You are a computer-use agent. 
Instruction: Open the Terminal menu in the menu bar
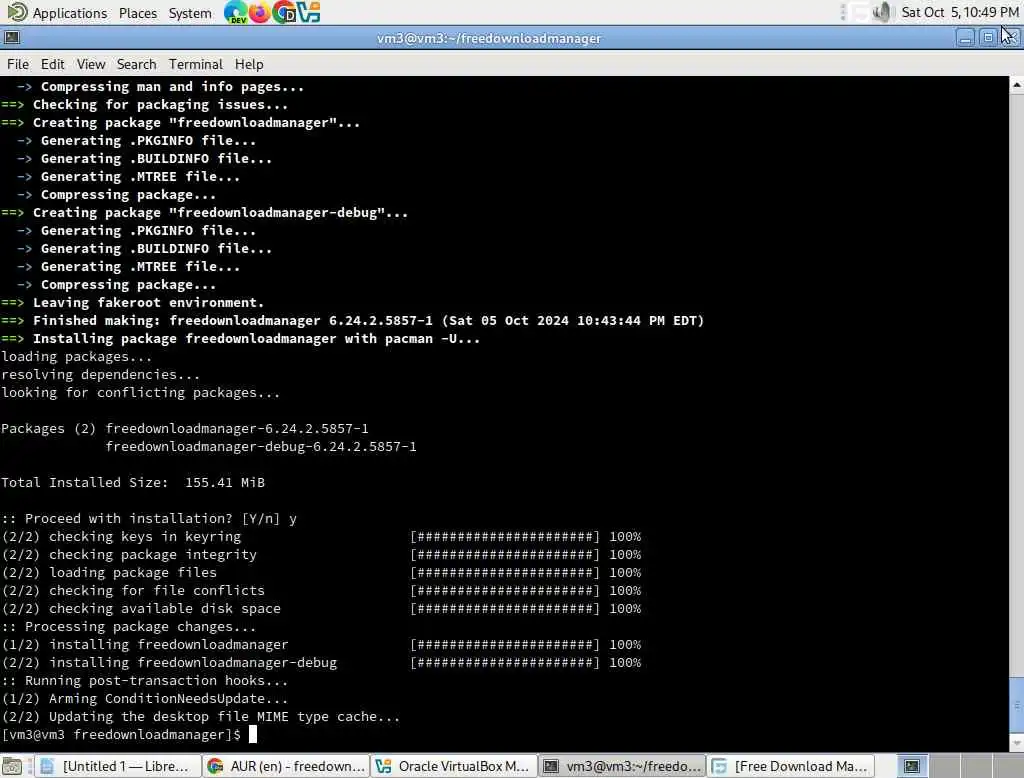click(196, 64)
